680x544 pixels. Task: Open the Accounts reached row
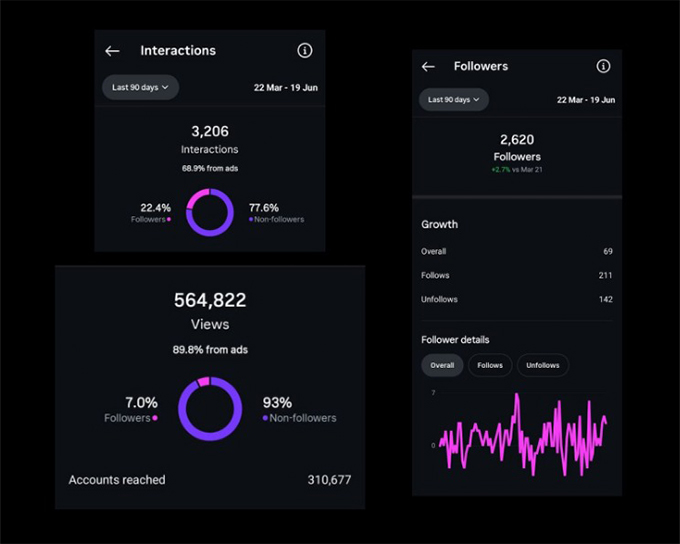(210, 480)
